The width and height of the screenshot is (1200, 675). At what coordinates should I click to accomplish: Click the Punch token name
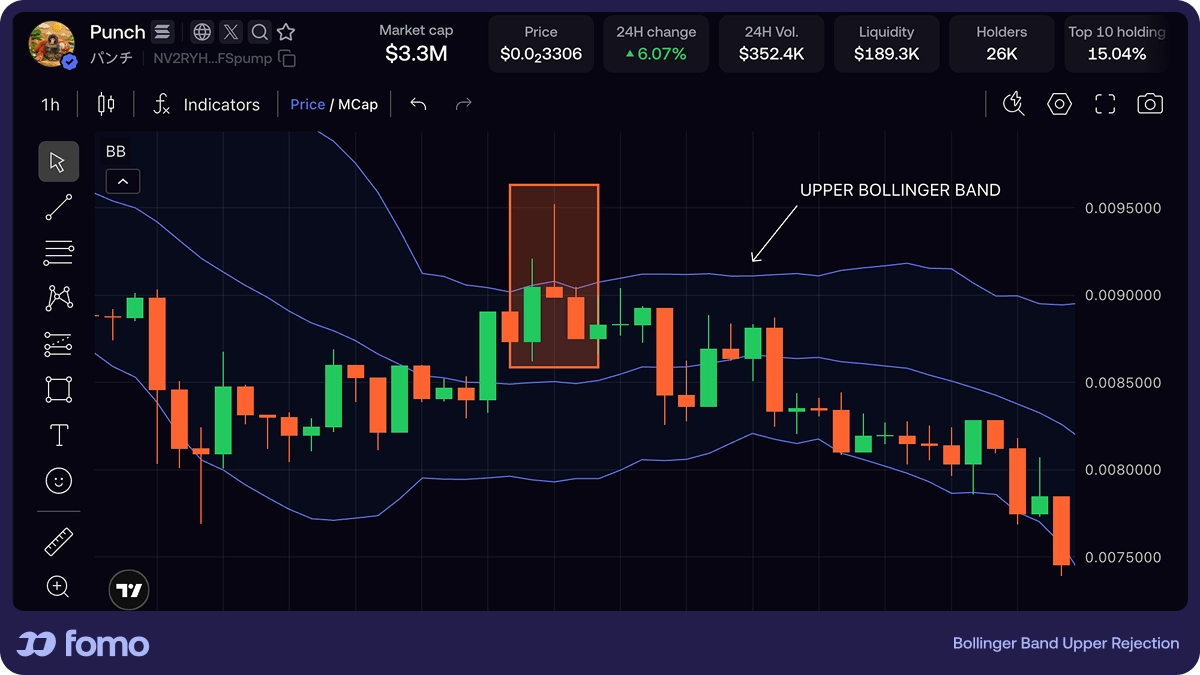click(x=117, y=32)
